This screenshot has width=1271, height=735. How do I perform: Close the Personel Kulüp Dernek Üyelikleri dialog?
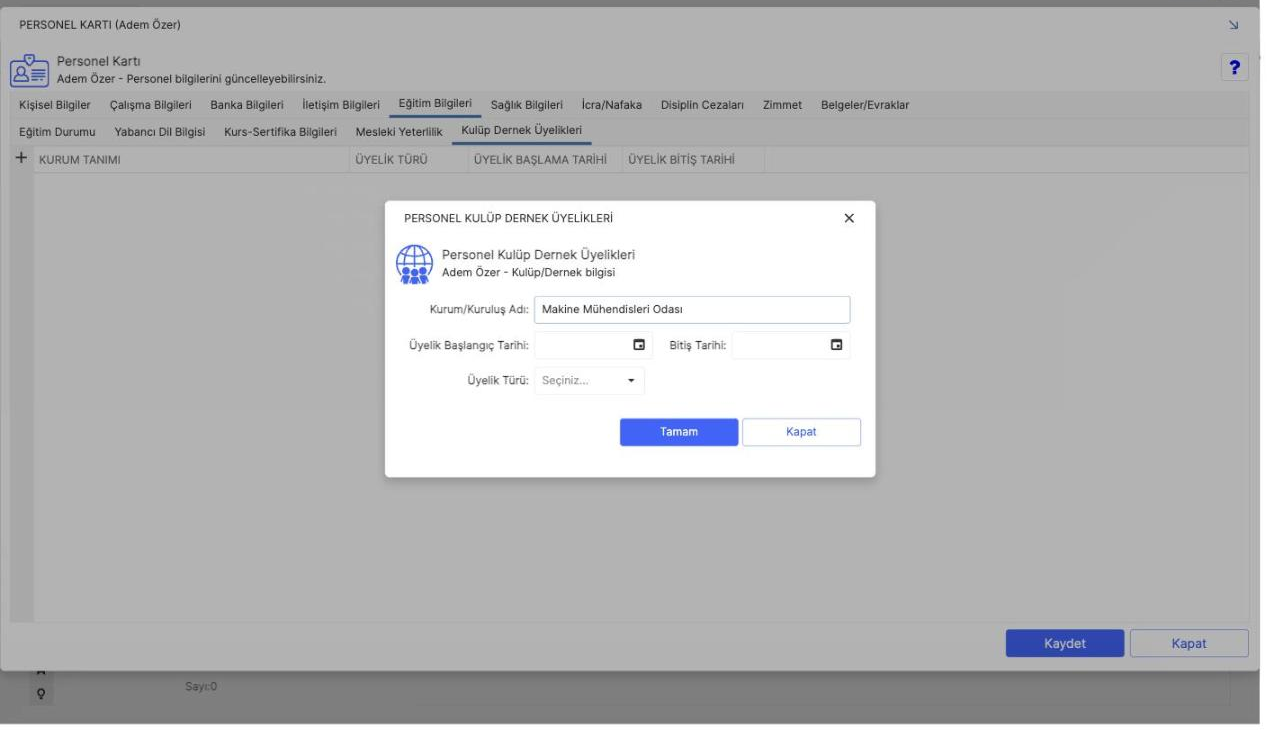pos(849,218)
